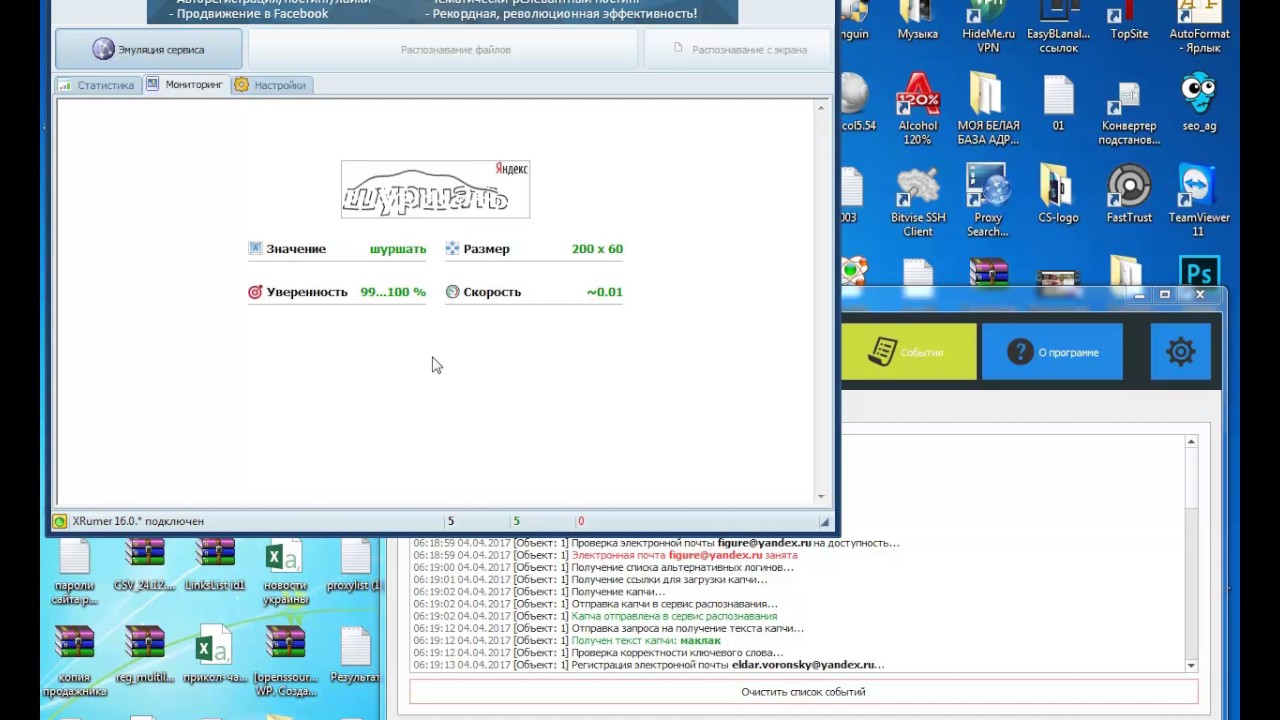Screen dimensions: 1280x720
Task: Select the Результат text file
Action: [355, 654]
